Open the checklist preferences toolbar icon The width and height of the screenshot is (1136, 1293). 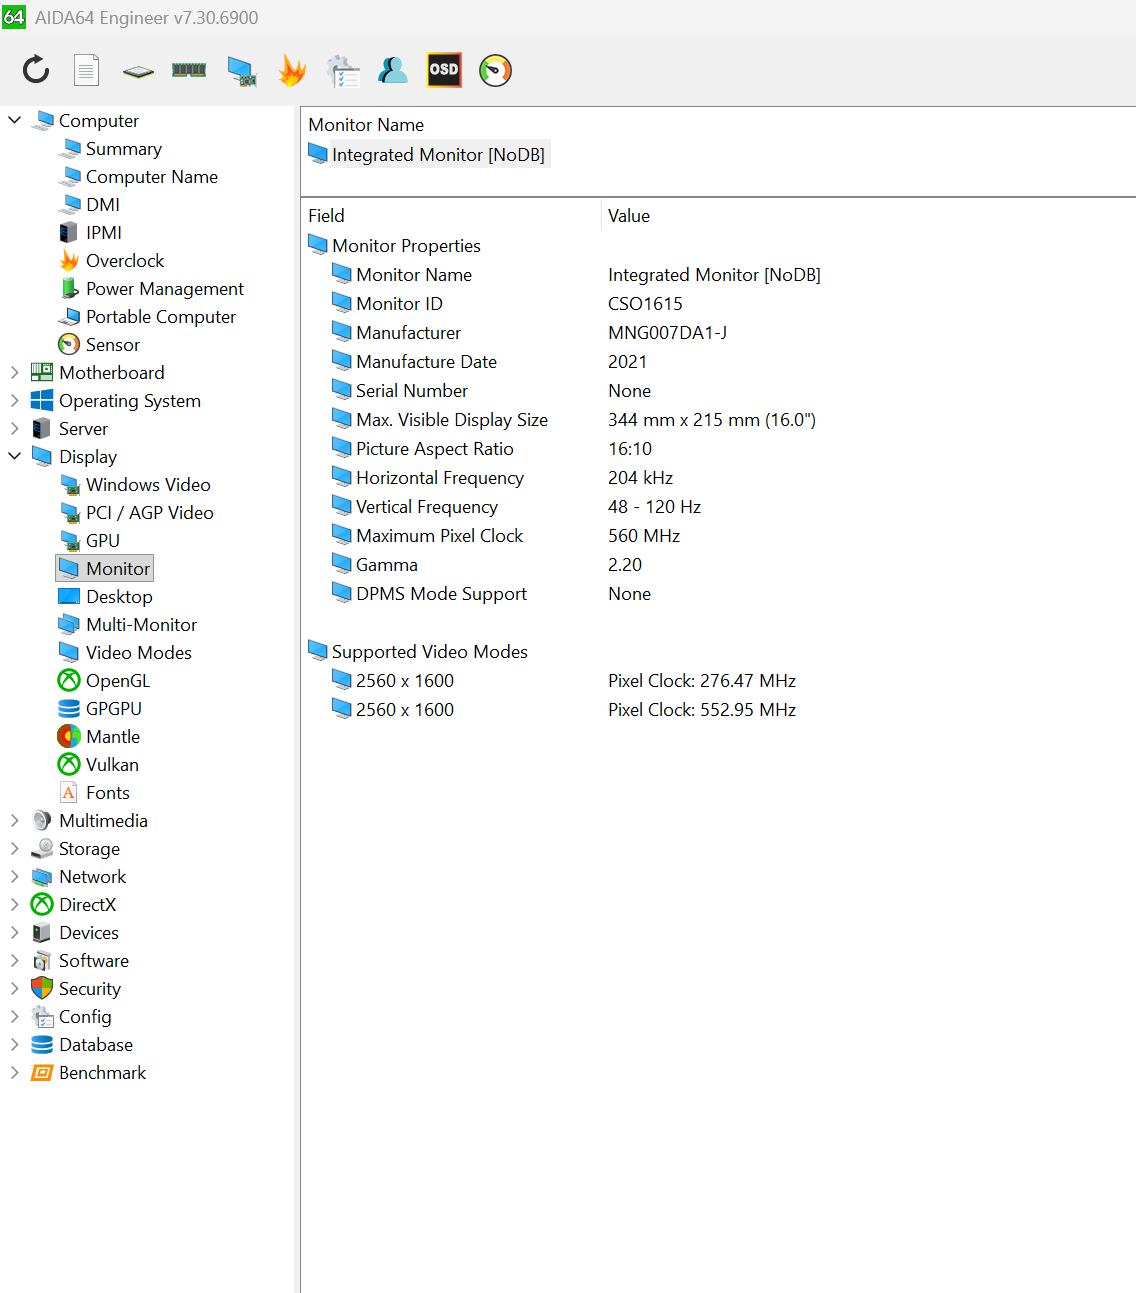click(343, 70)
